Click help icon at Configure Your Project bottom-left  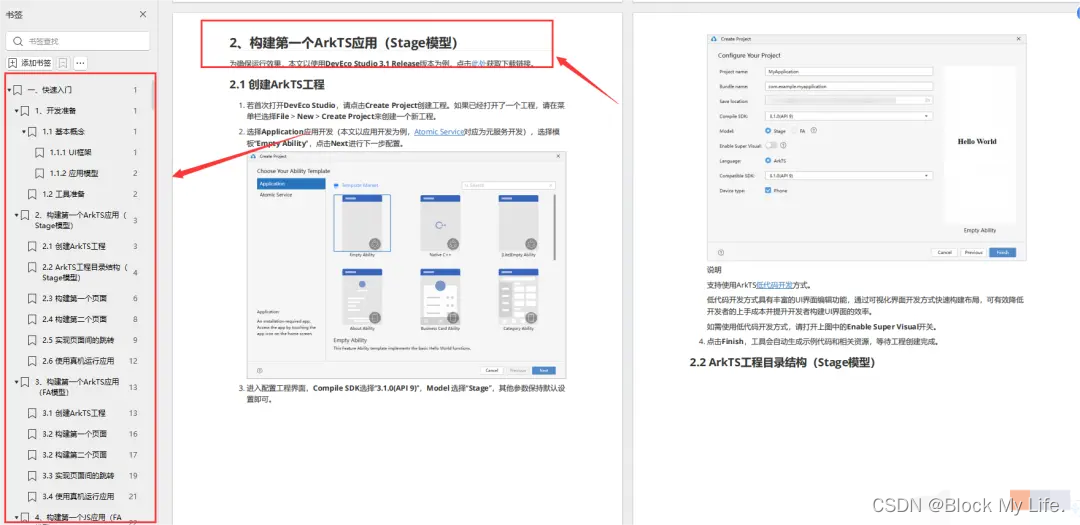point(720,253)
